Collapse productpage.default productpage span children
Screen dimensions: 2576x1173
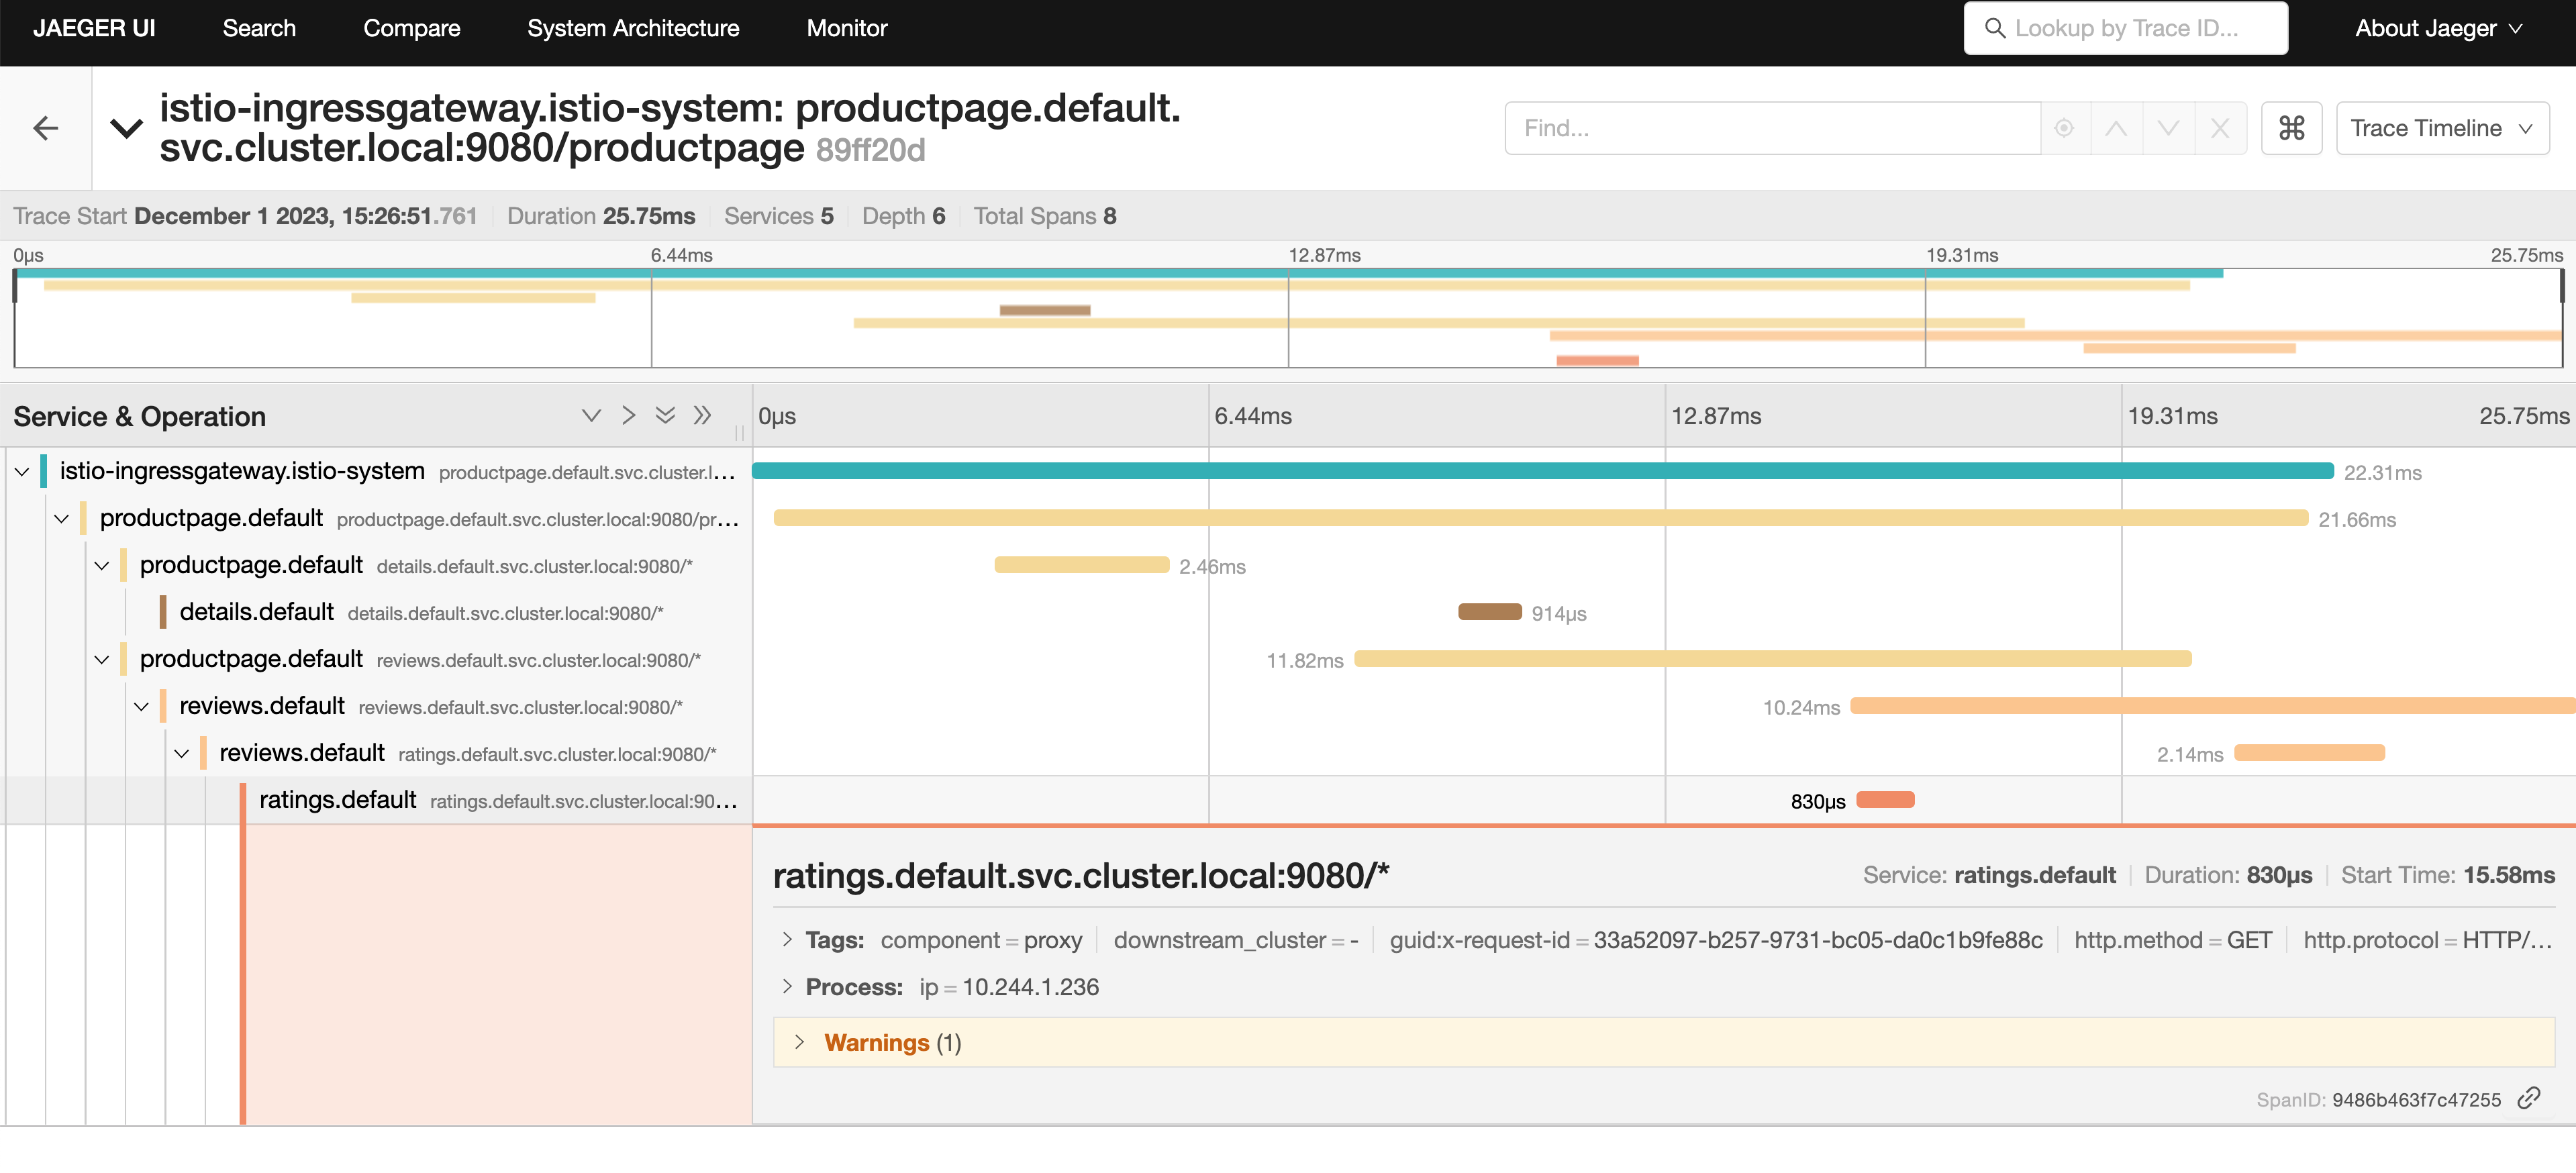coord(62,518)
